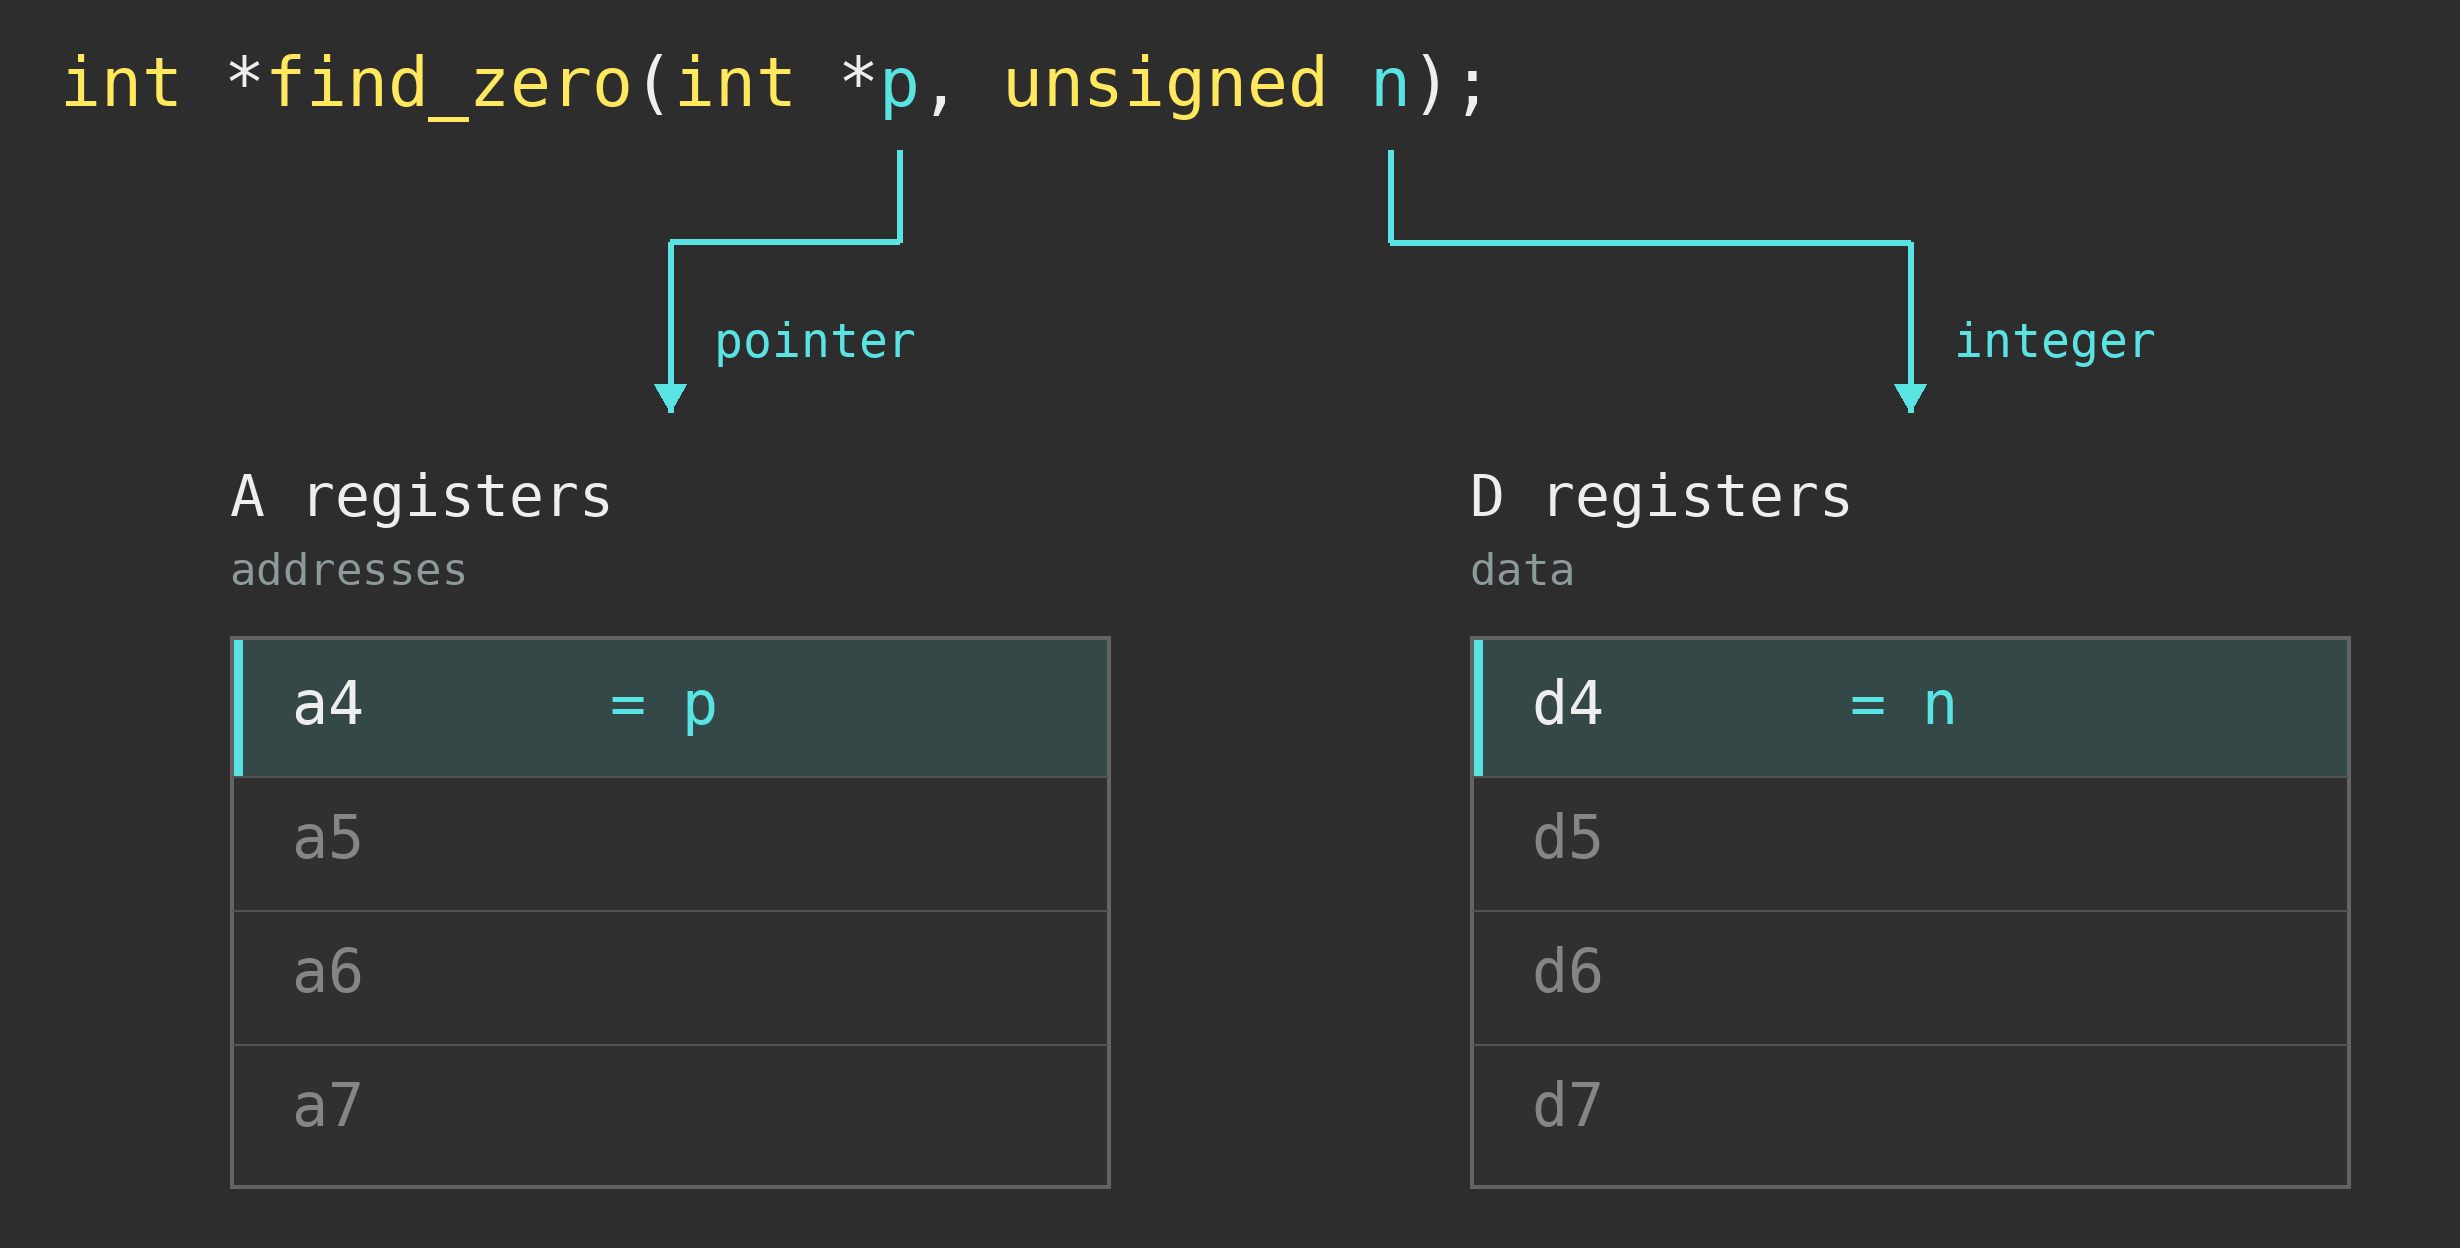Select the highlighted d4 register row
Image resolution: width=2460 pixels, height=1248 pixels.
(1911, 708)
